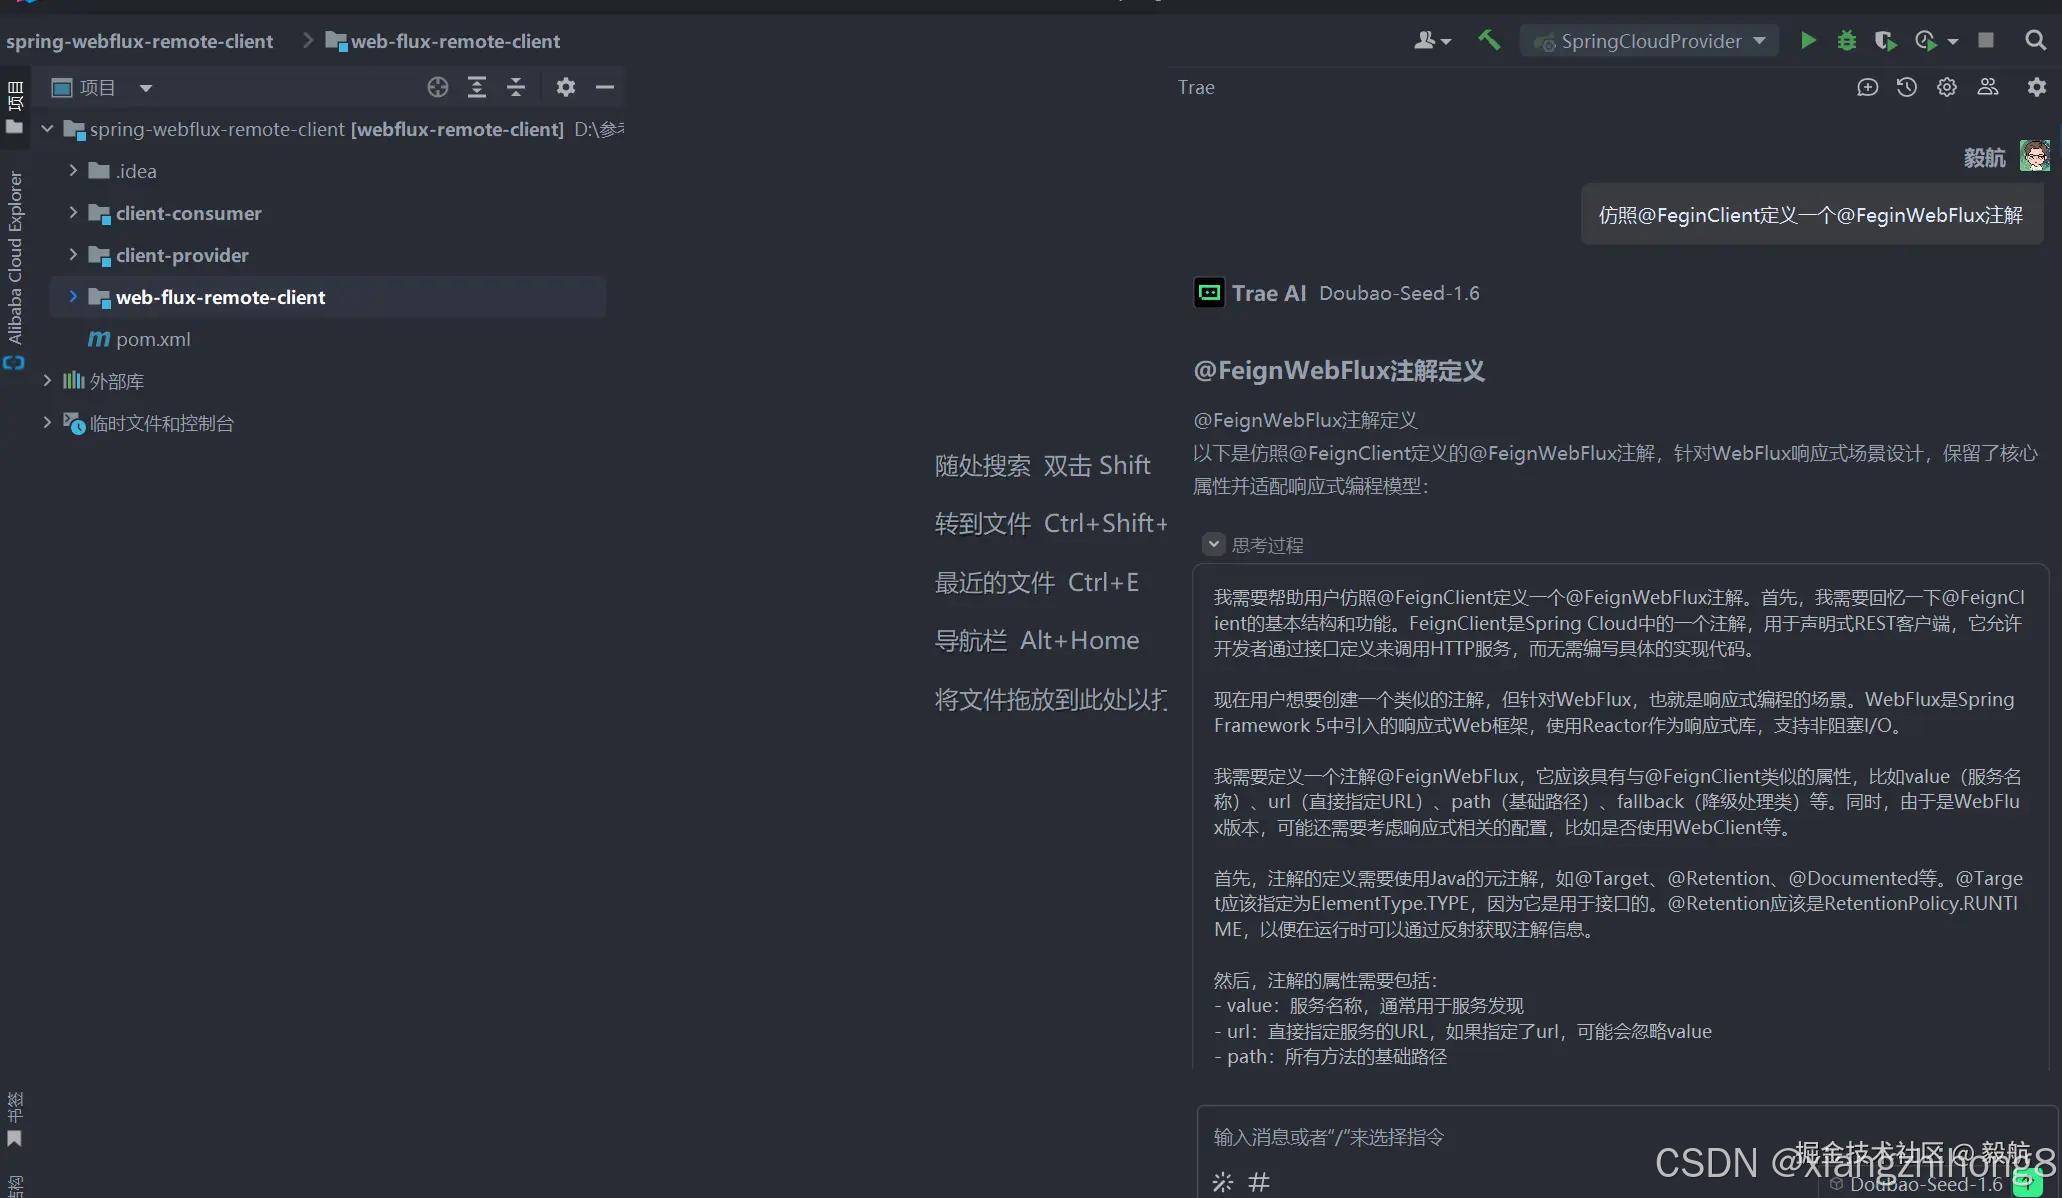Run the SpringCloudProvider configuration
The height and width of the screenshot is (1198, 2062).
coord(1808,41)
